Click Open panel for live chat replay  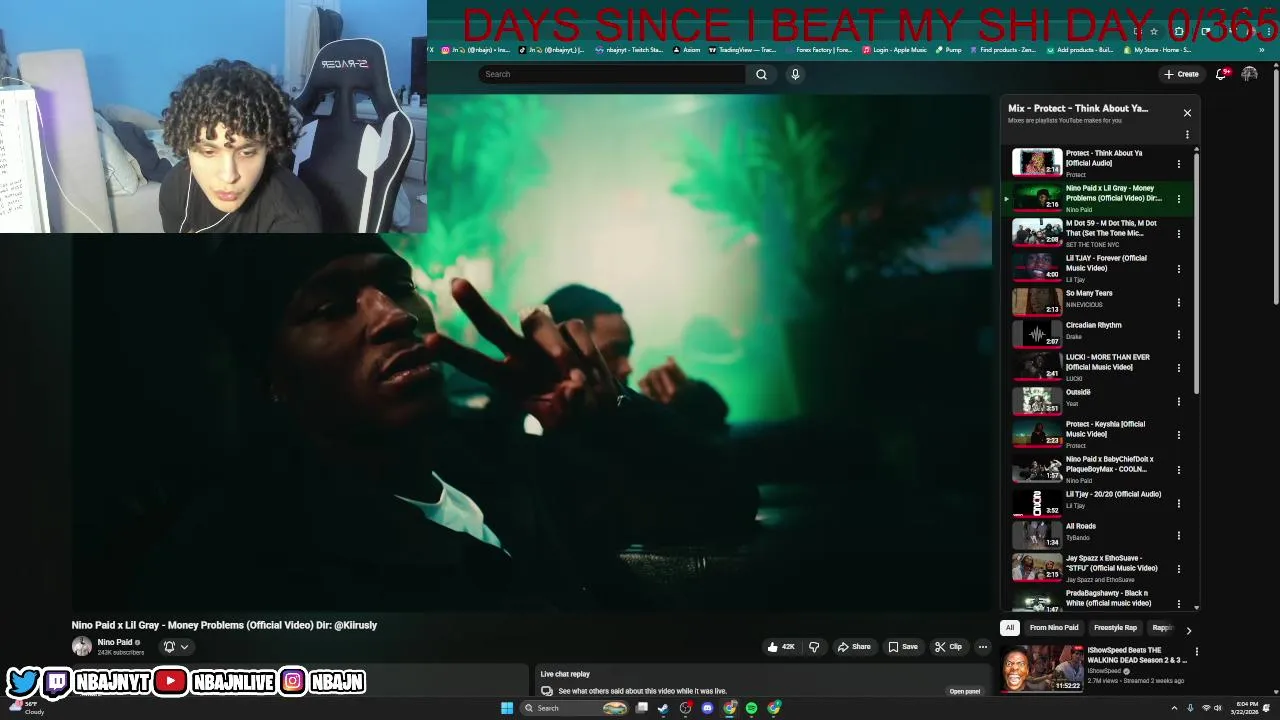click(x=964, y=691)
